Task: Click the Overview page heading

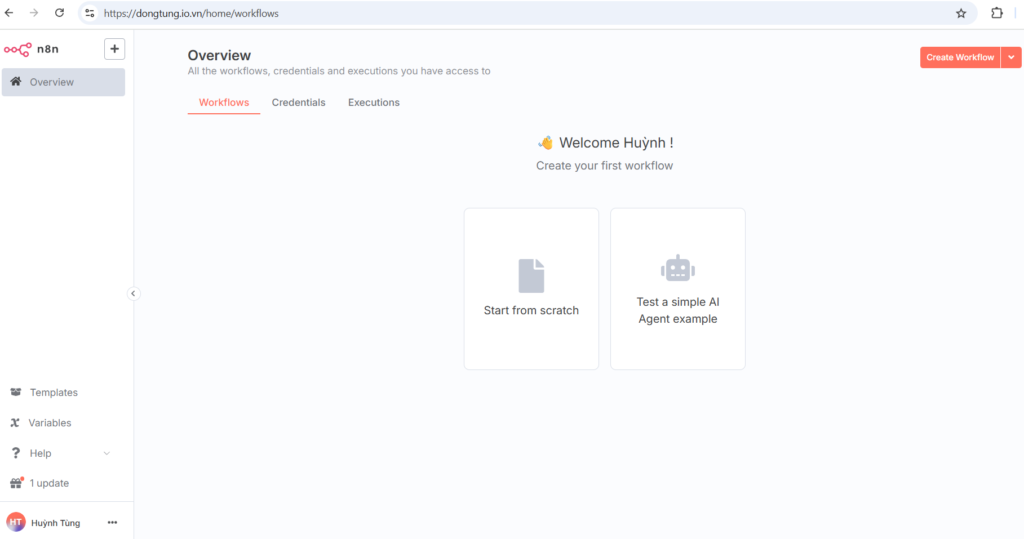Action: tap(219, 56)
